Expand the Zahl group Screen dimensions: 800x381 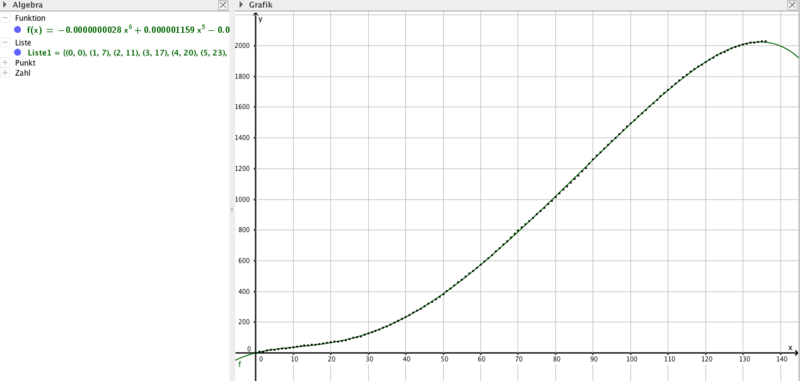[5, 73]
